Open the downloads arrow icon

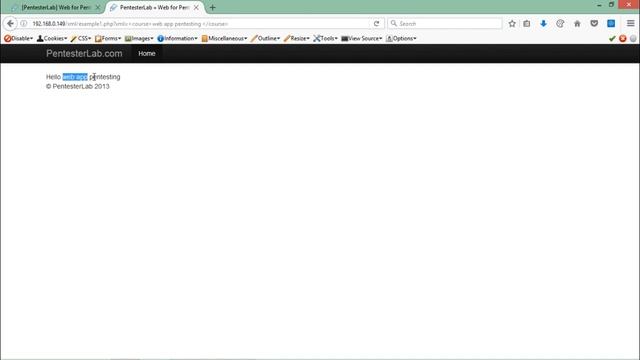(x=543, y=24)
